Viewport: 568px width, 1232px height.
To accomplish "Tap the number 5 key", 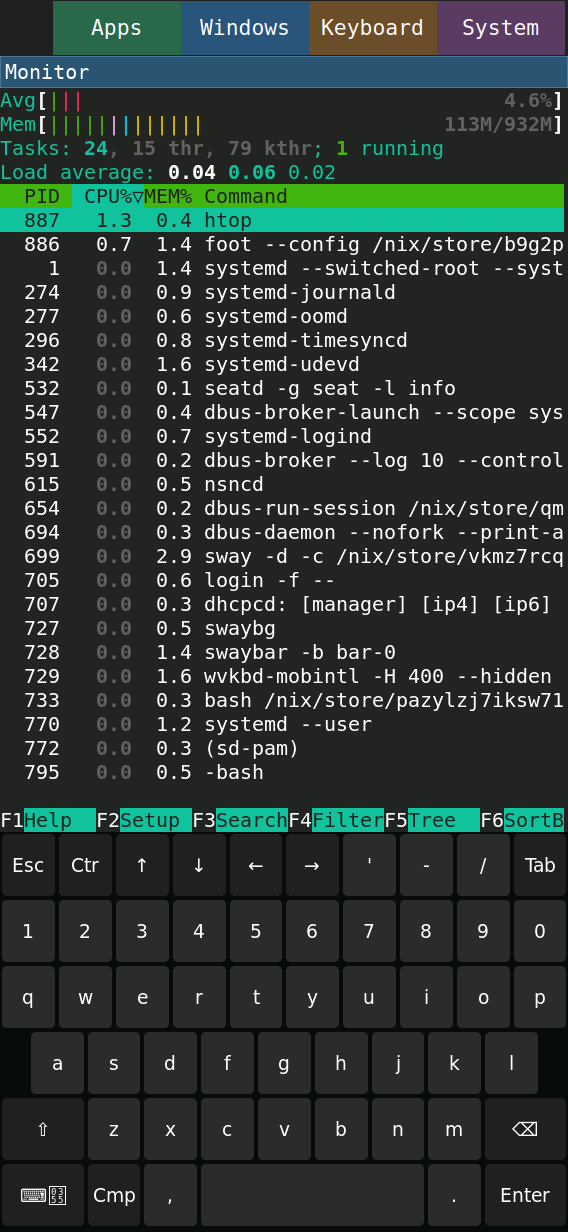I will point(255,931).
